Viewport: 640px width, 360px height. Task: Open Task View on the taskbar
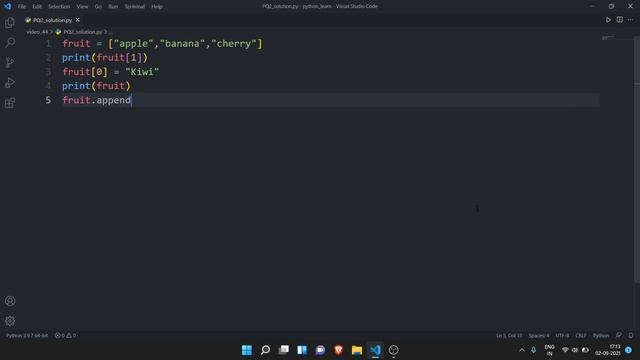[284, 350]
